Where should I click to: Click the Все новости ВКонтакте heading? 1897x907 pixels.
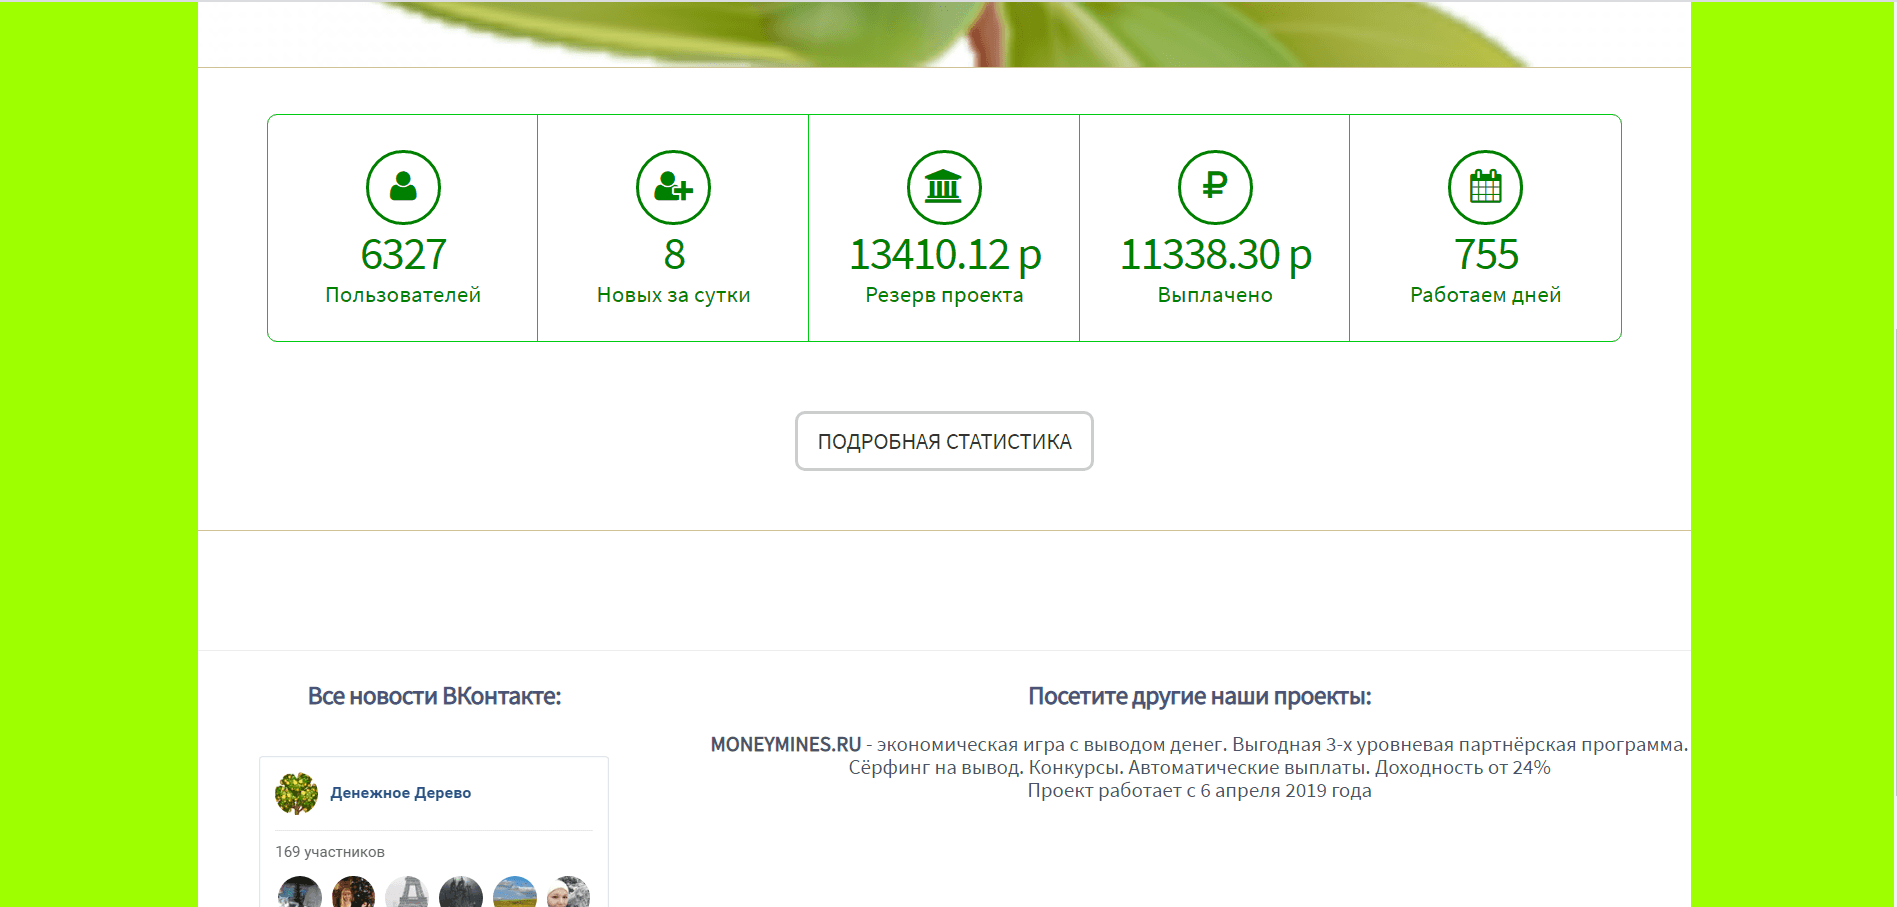[434, 696]
